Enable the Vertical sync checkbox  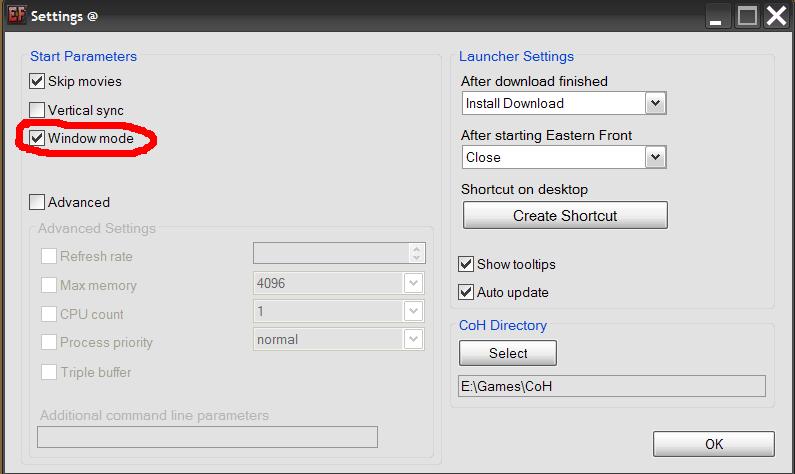(x=37, y=110)
